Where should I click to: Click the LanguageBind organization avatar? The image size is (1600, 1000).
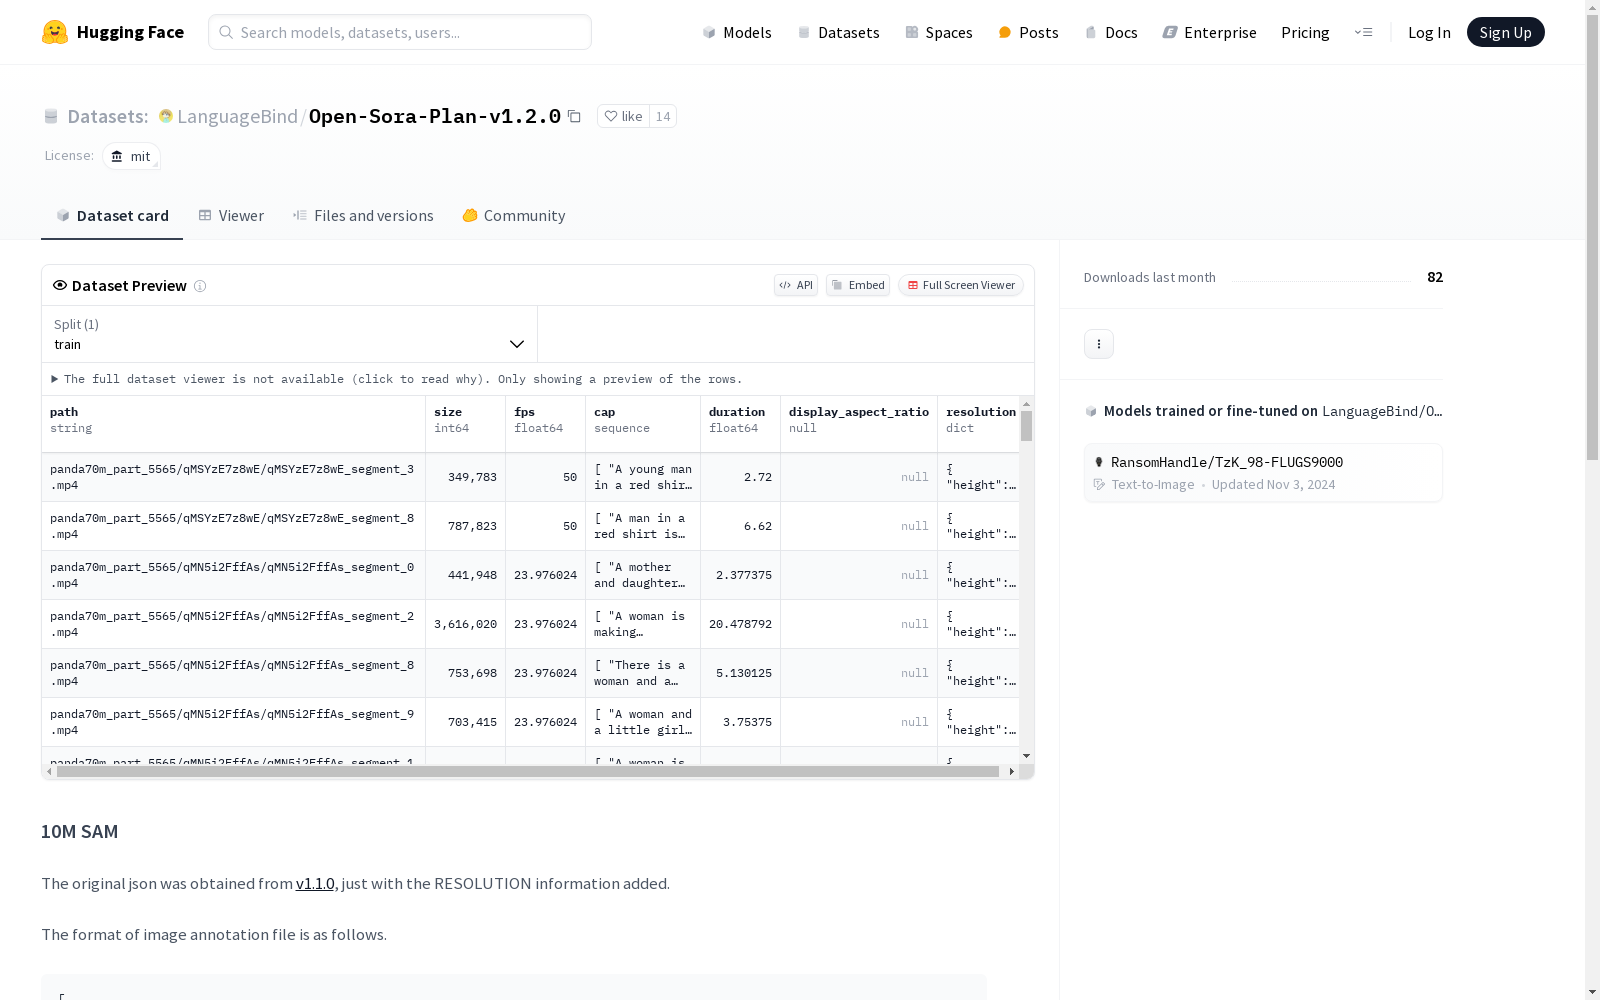coord(166,116)
